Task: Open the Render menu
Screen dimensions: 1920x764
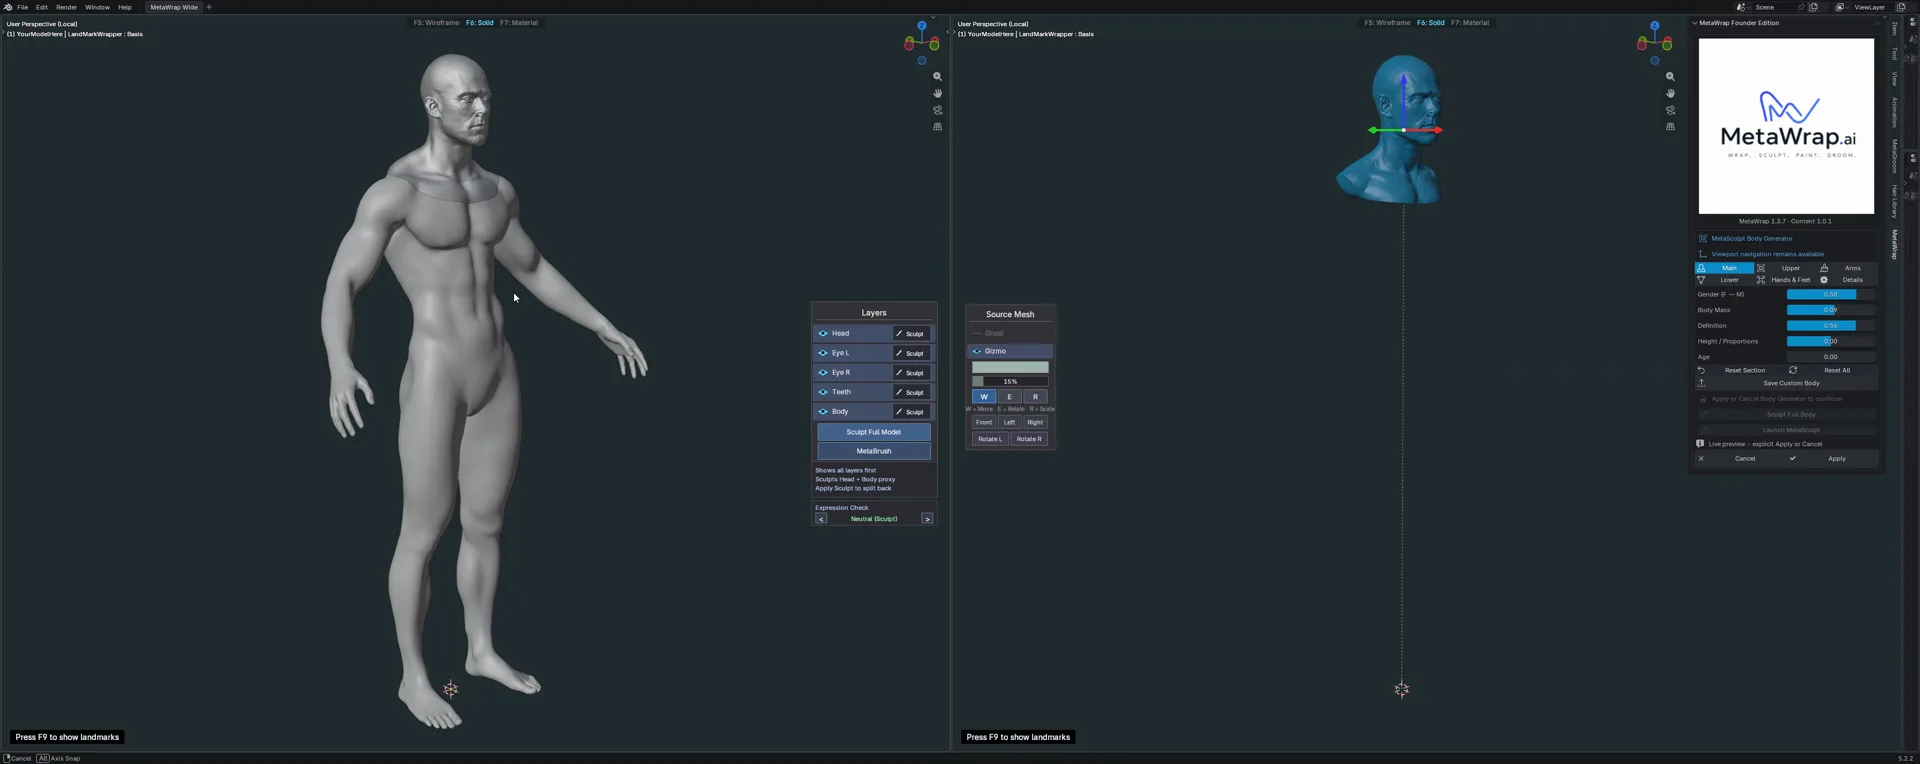Action: [66, 7]
